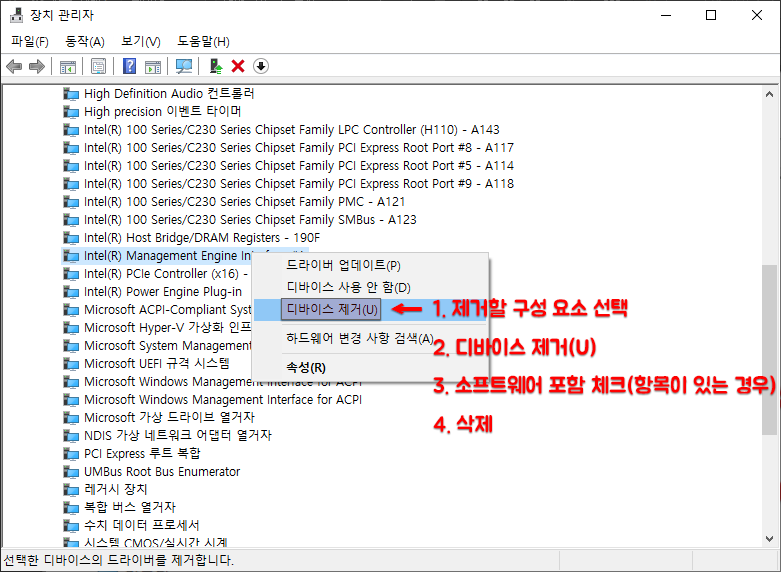Select PCI Express Root Port #5 - A114

(299, 165)
